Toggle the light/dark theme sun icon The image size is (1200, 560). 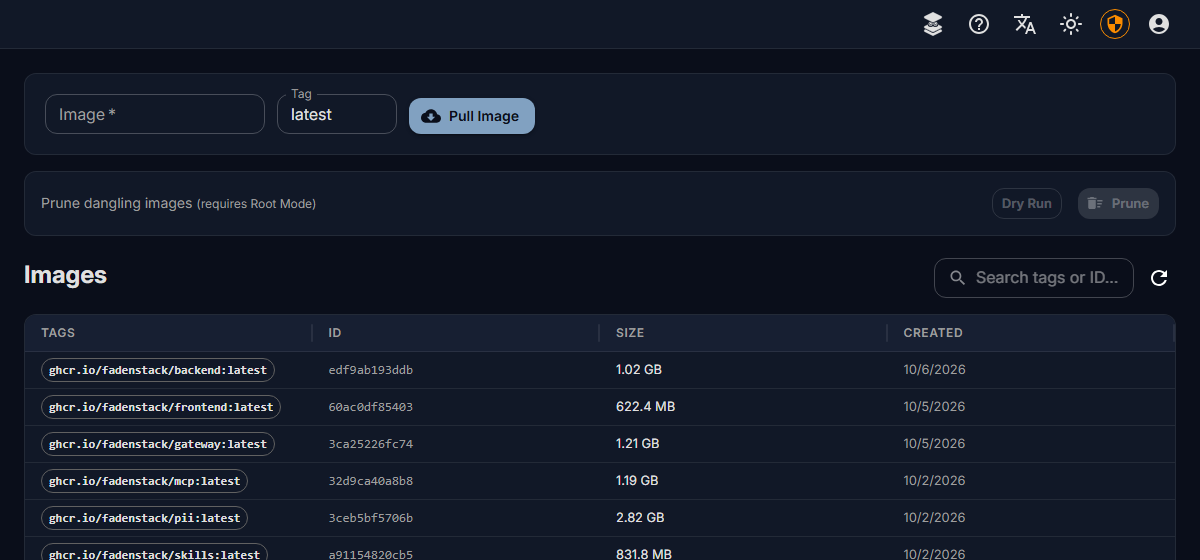(x=1071, y=24)
